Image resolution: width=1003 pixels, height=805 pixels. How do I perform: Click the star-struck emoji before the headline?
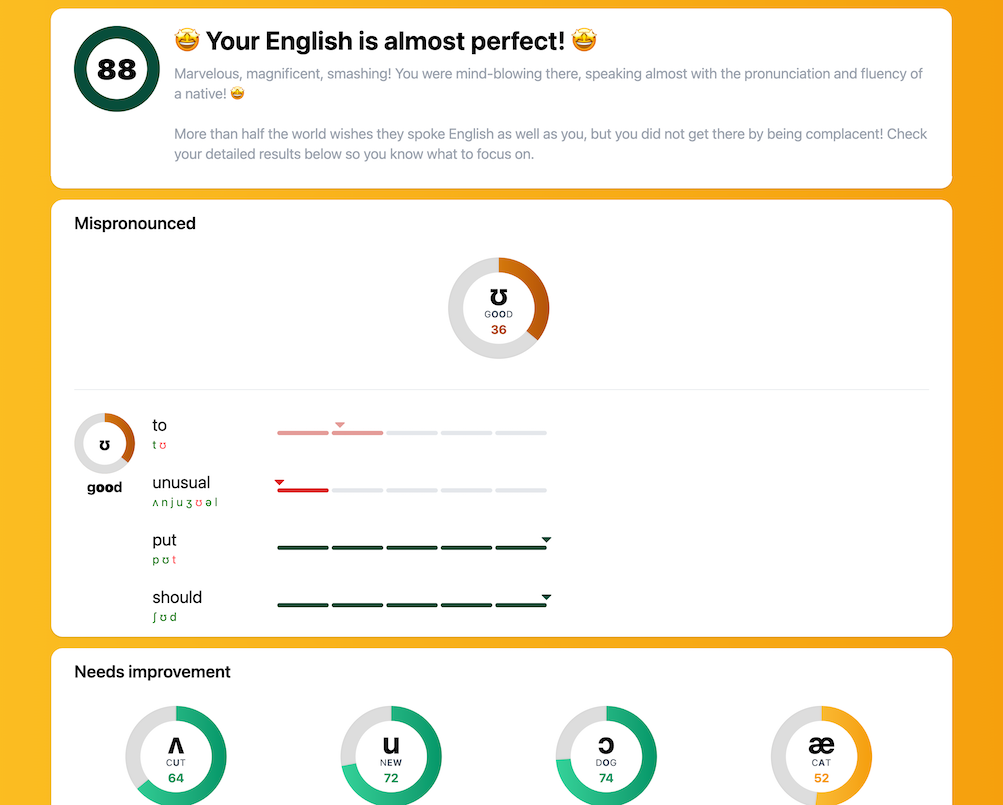click(187, 41)
